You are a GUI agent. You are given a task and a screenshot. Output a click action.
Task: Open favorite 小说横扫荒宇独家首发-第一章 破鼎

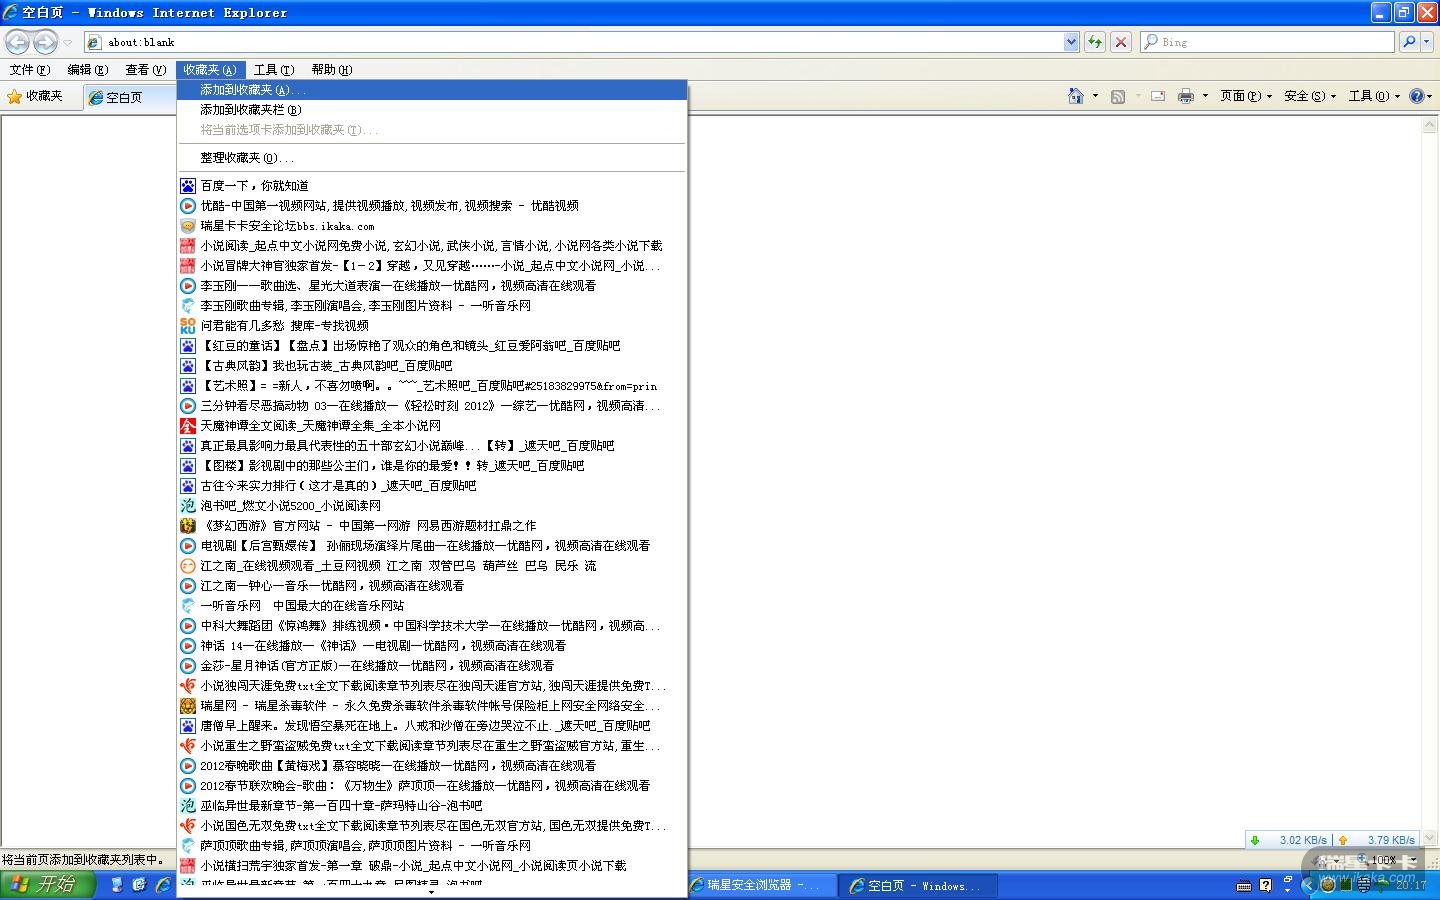432,866
